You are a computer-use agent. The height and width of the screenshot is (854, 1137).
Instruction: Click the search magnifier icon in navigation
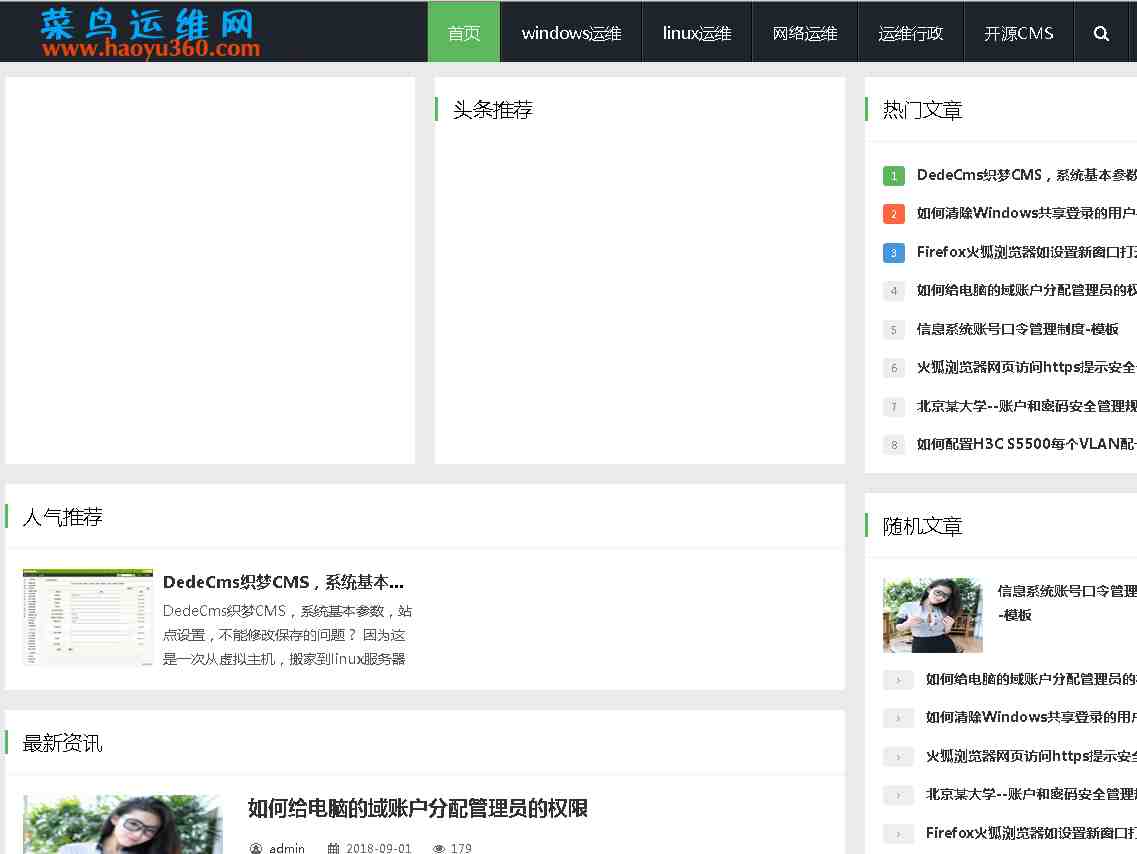[x=1101, y=33]
